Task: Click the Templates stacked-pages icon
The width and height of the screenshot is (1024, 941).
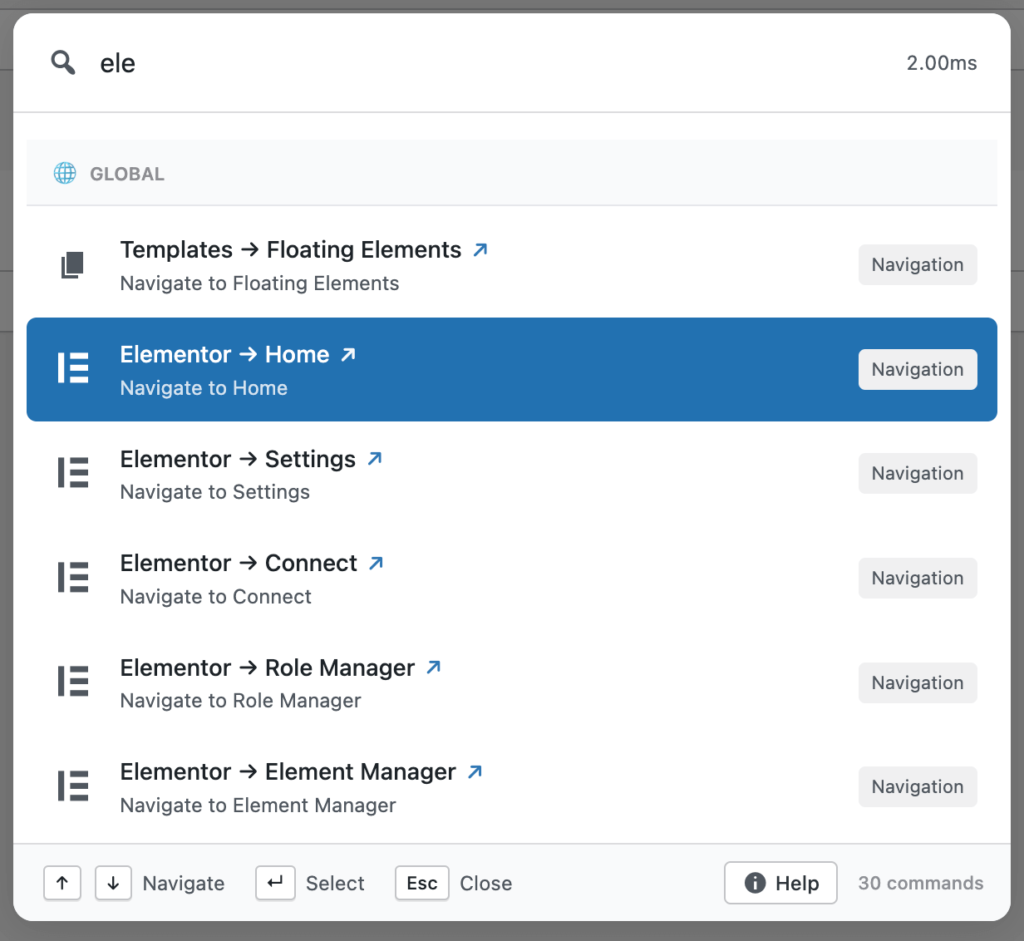Action: (72, 264)
